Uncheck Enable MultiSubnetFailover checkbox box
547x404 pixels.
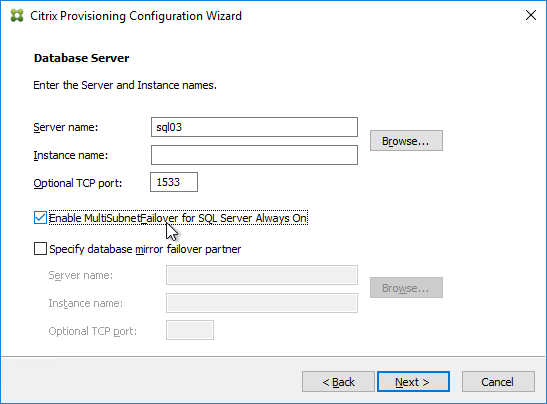click(x=40, y=218)
